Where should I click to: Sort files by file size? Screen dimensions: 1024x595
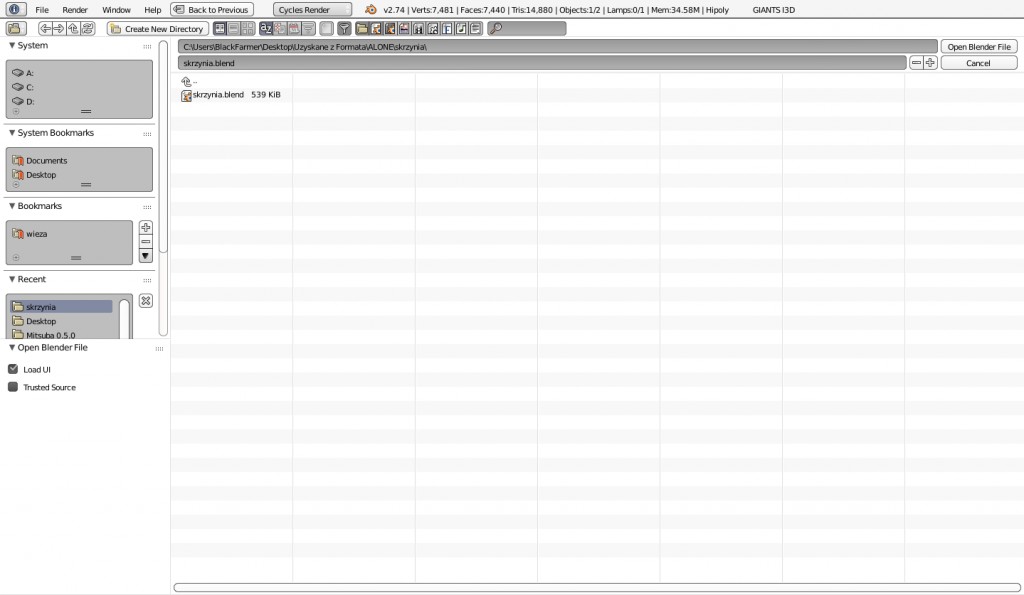tap(310, 29)
